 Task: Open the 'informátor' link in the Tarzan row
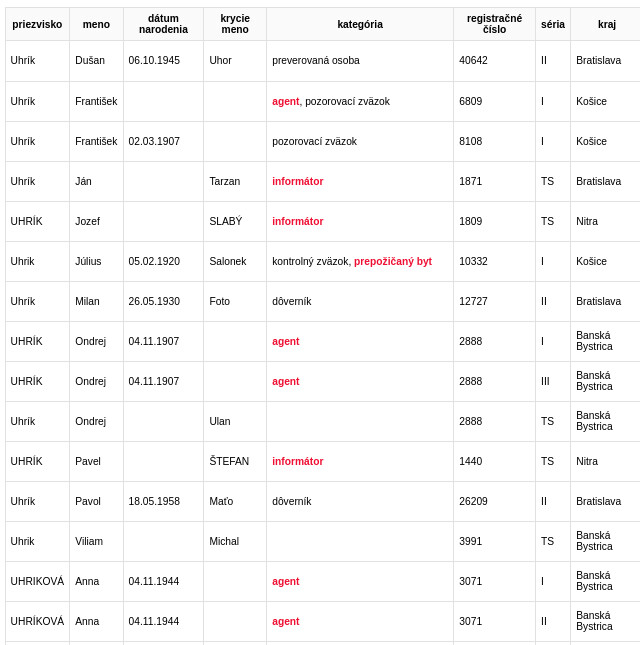pyautogui.click(x=297, y=181)
